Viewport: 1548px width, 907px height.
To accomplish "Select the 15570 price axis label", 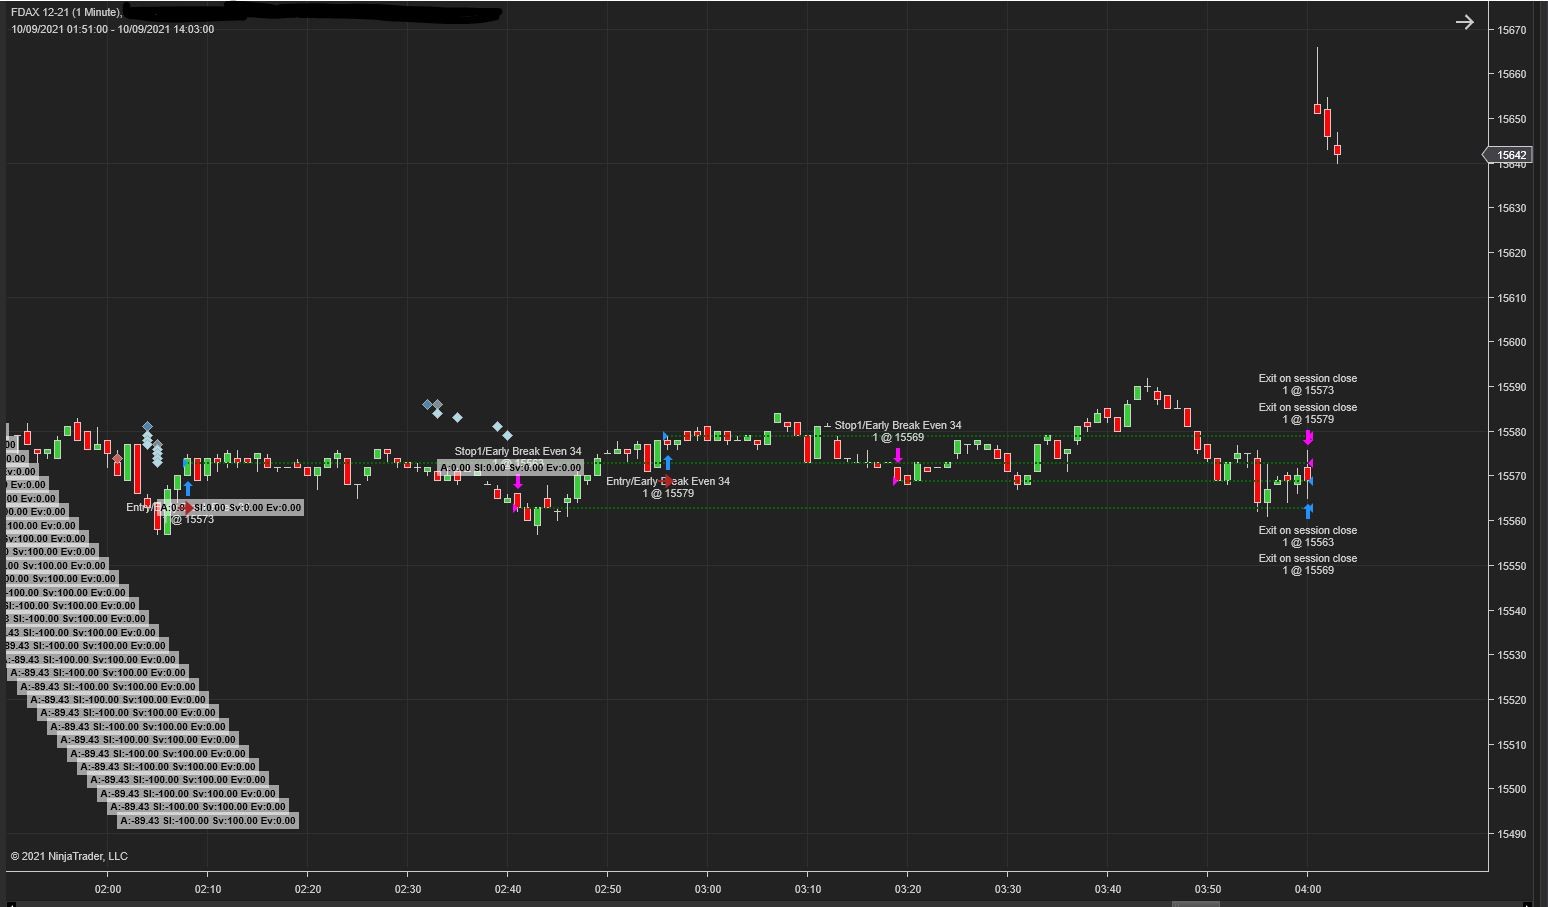I will coord(1512,476).
